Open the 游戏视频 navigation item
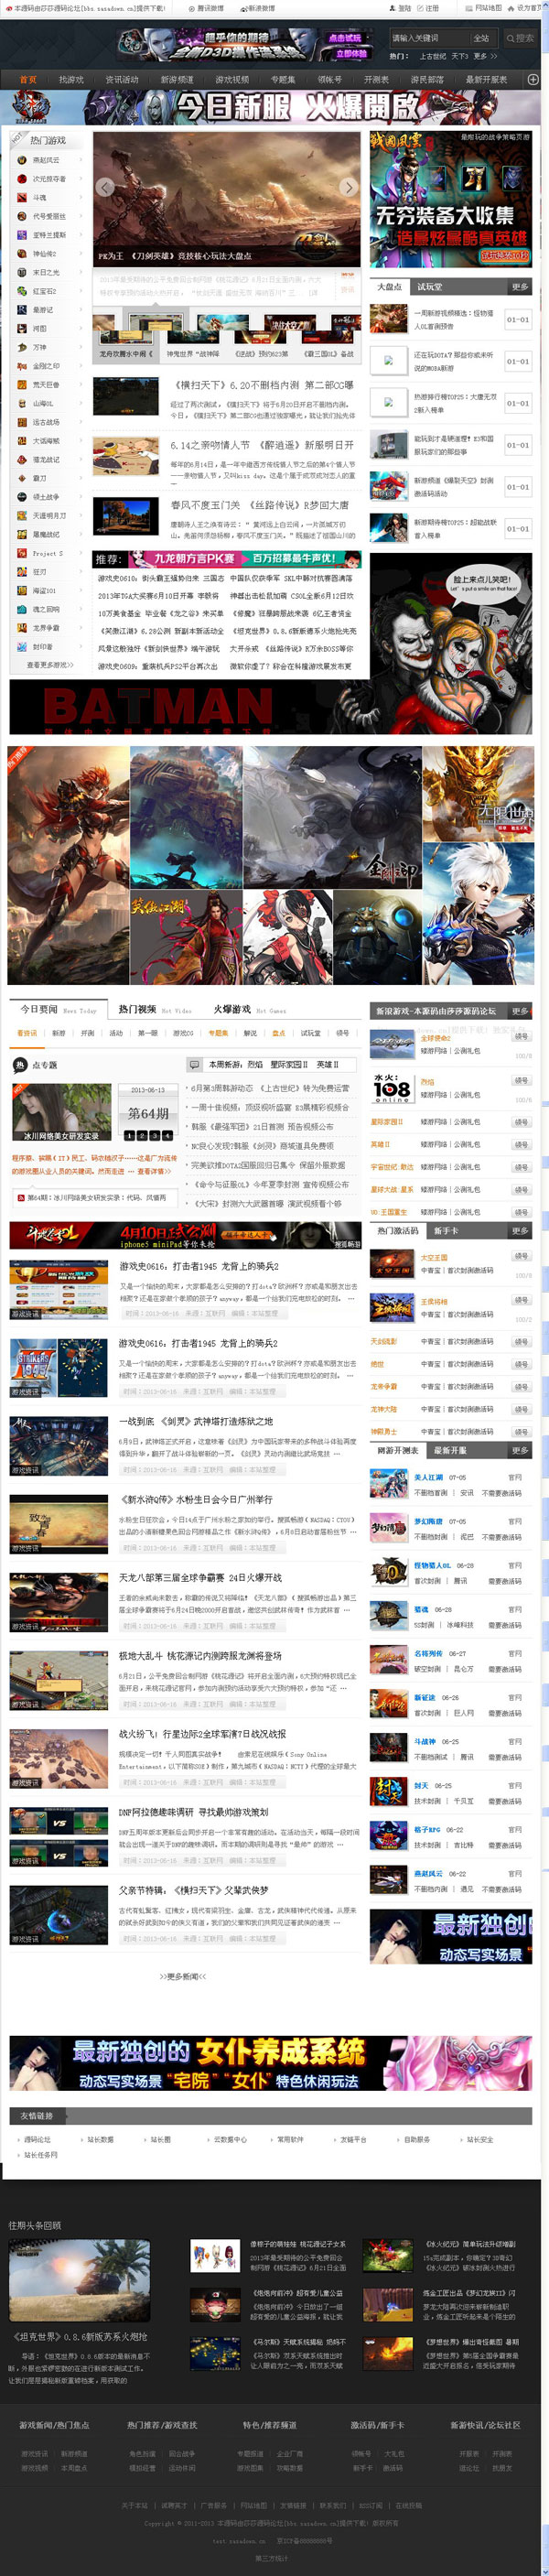This screenshot has width=549, height=2576. coord(232,79)
